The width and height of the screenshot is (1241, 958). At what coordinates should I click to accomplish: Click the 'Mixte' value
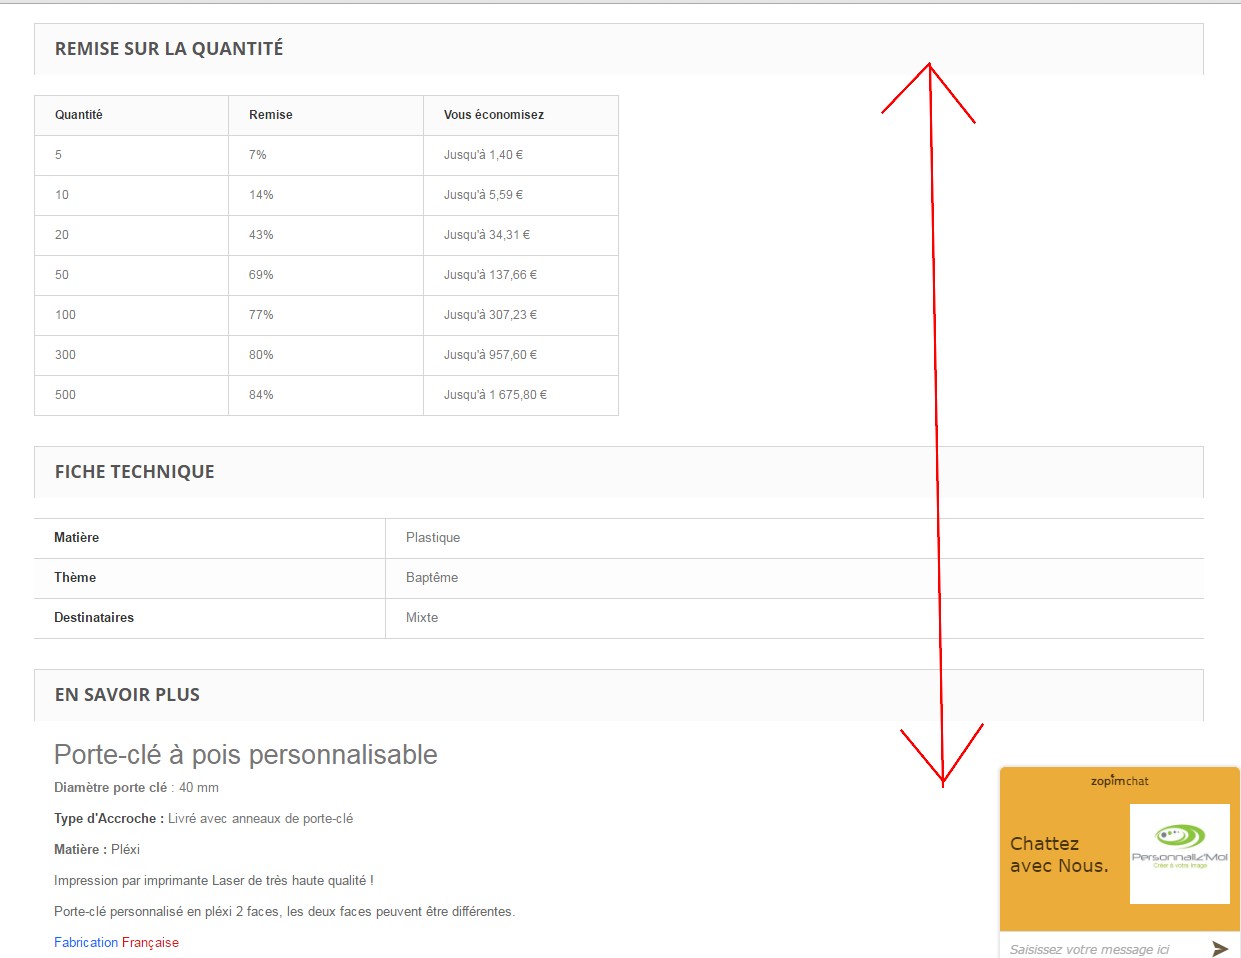point(422,618)
